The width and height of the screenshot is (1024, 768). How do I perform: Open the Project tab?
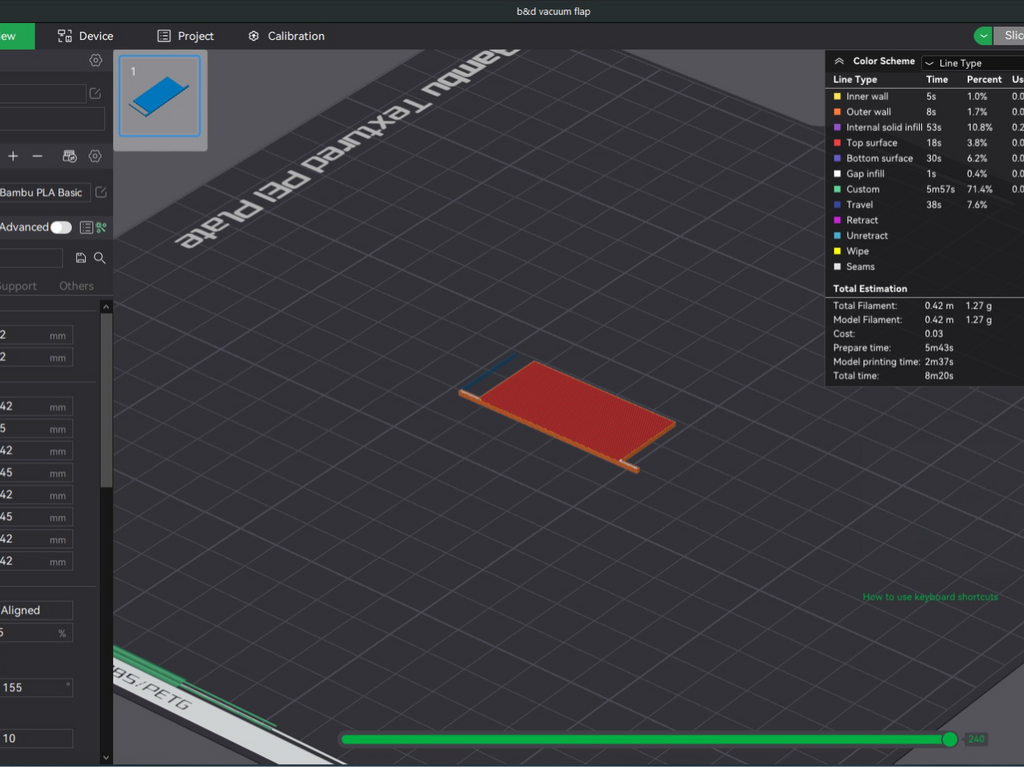185,36
